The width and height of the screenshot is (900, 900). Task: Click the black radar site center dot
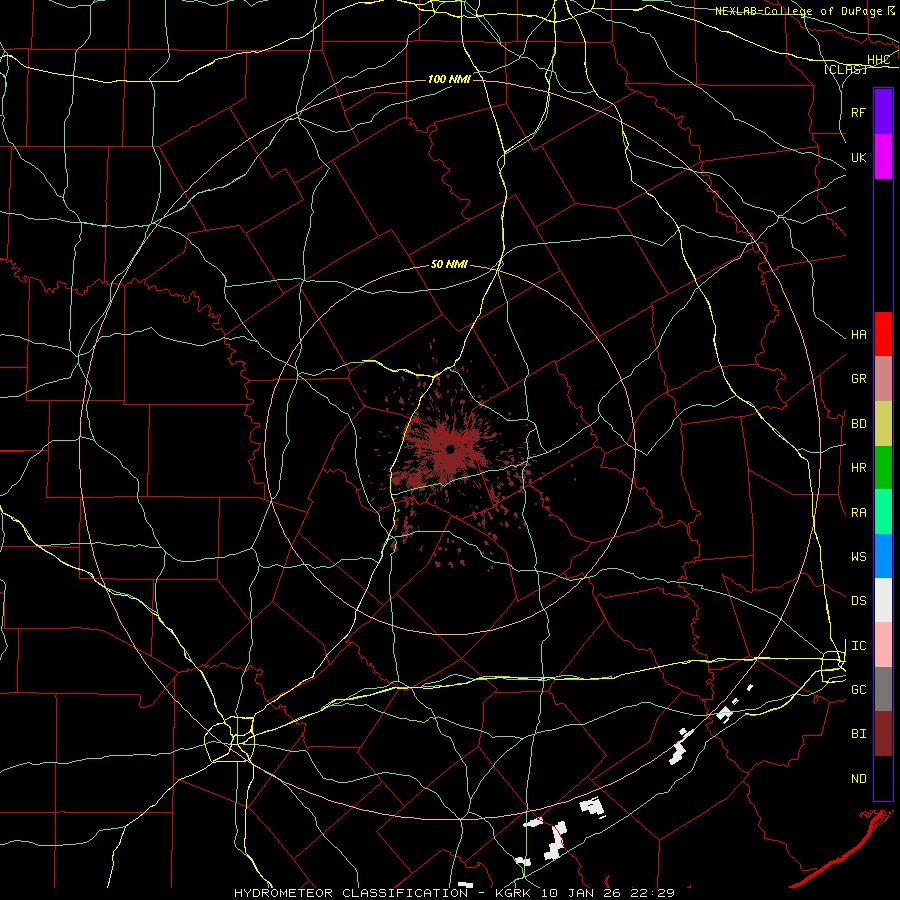(451, 449)
